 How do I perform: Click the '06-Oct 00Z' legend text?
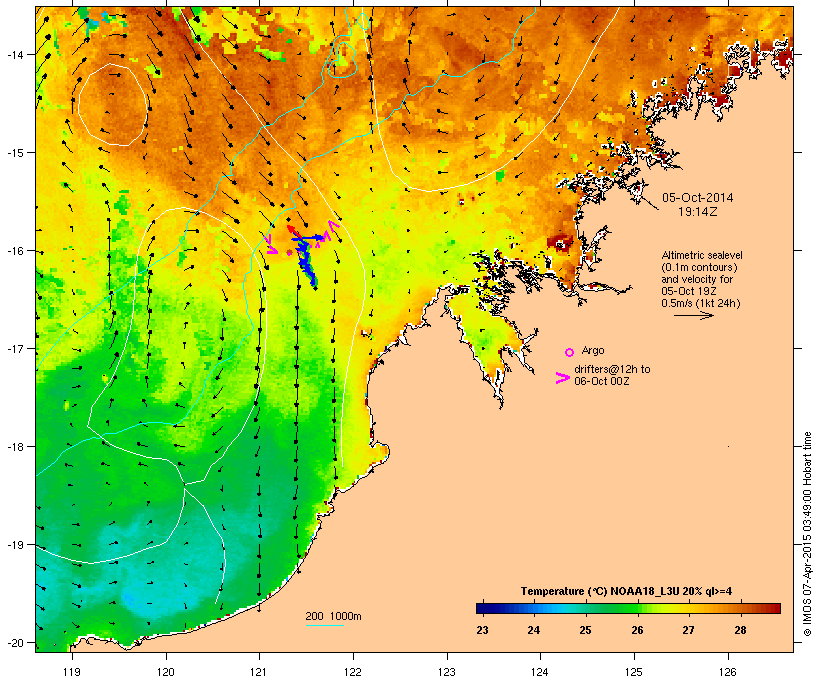601,381
